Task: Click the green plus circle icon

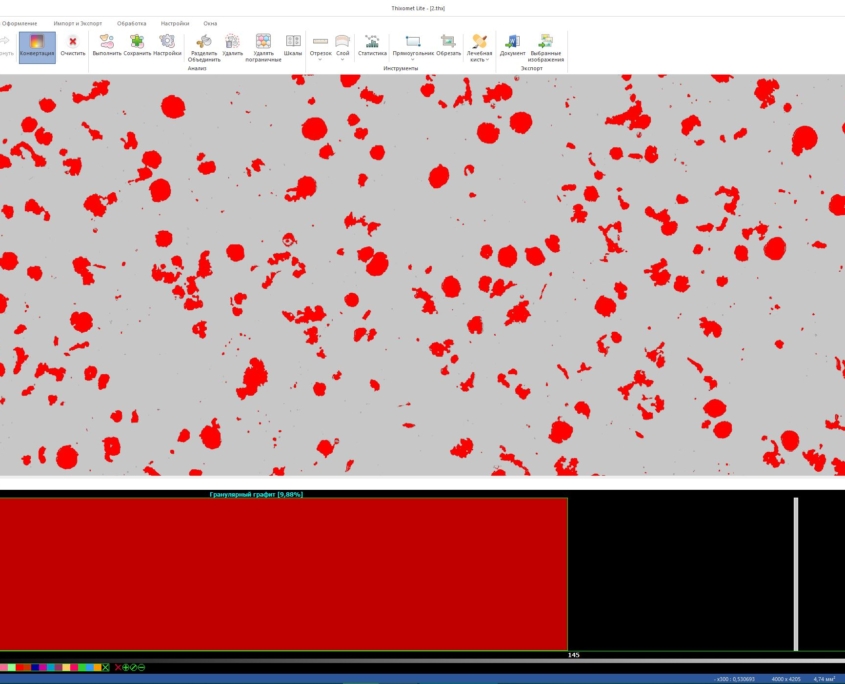Action: 126,667
